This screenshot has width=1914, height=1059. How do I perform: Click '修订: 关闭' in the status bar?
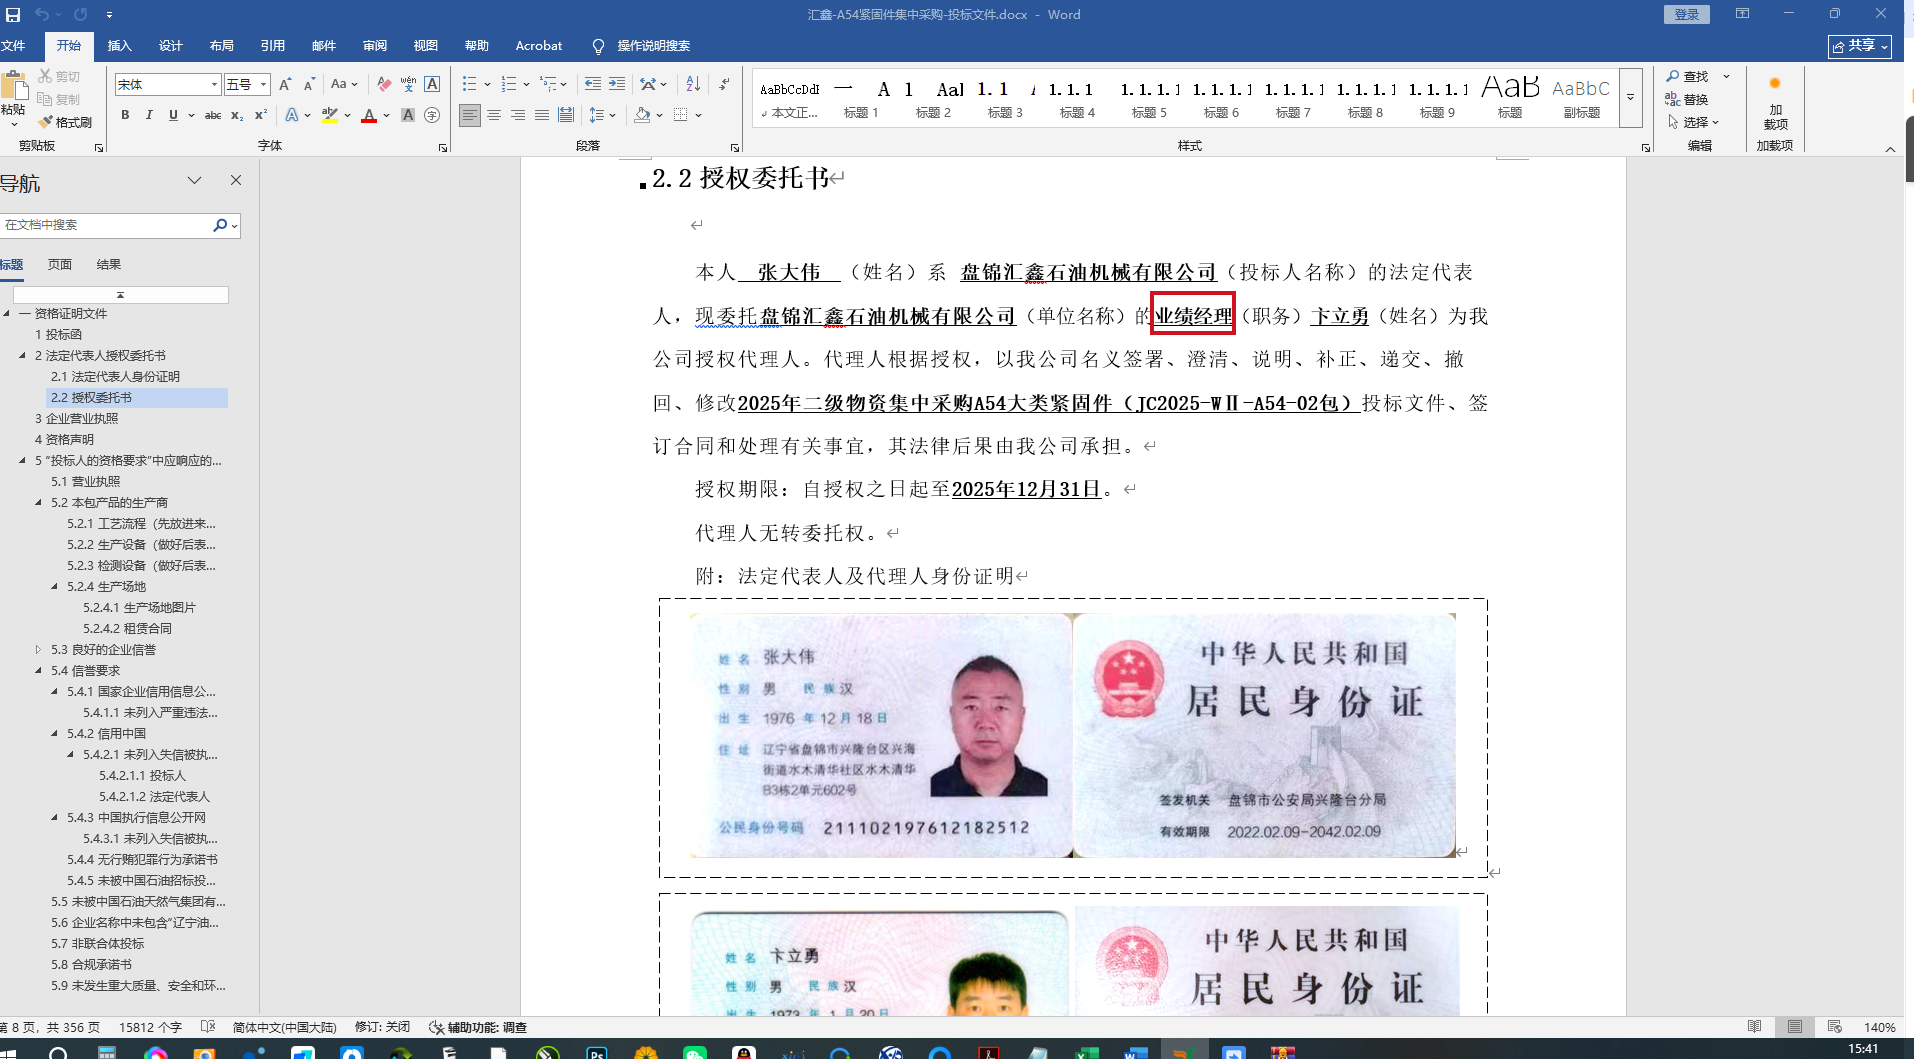pyautogui.click(x=382, y=1027)
